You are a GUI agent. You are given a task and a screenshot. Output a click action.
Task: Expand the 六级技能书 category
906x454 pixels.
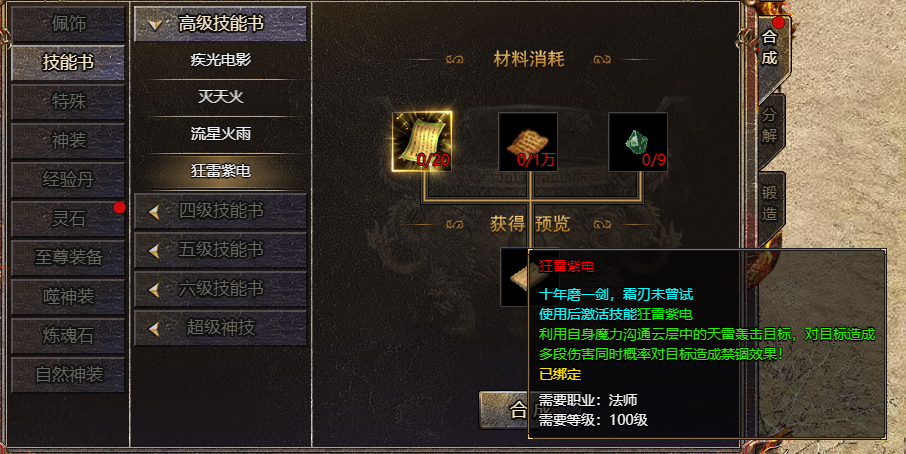220,289
